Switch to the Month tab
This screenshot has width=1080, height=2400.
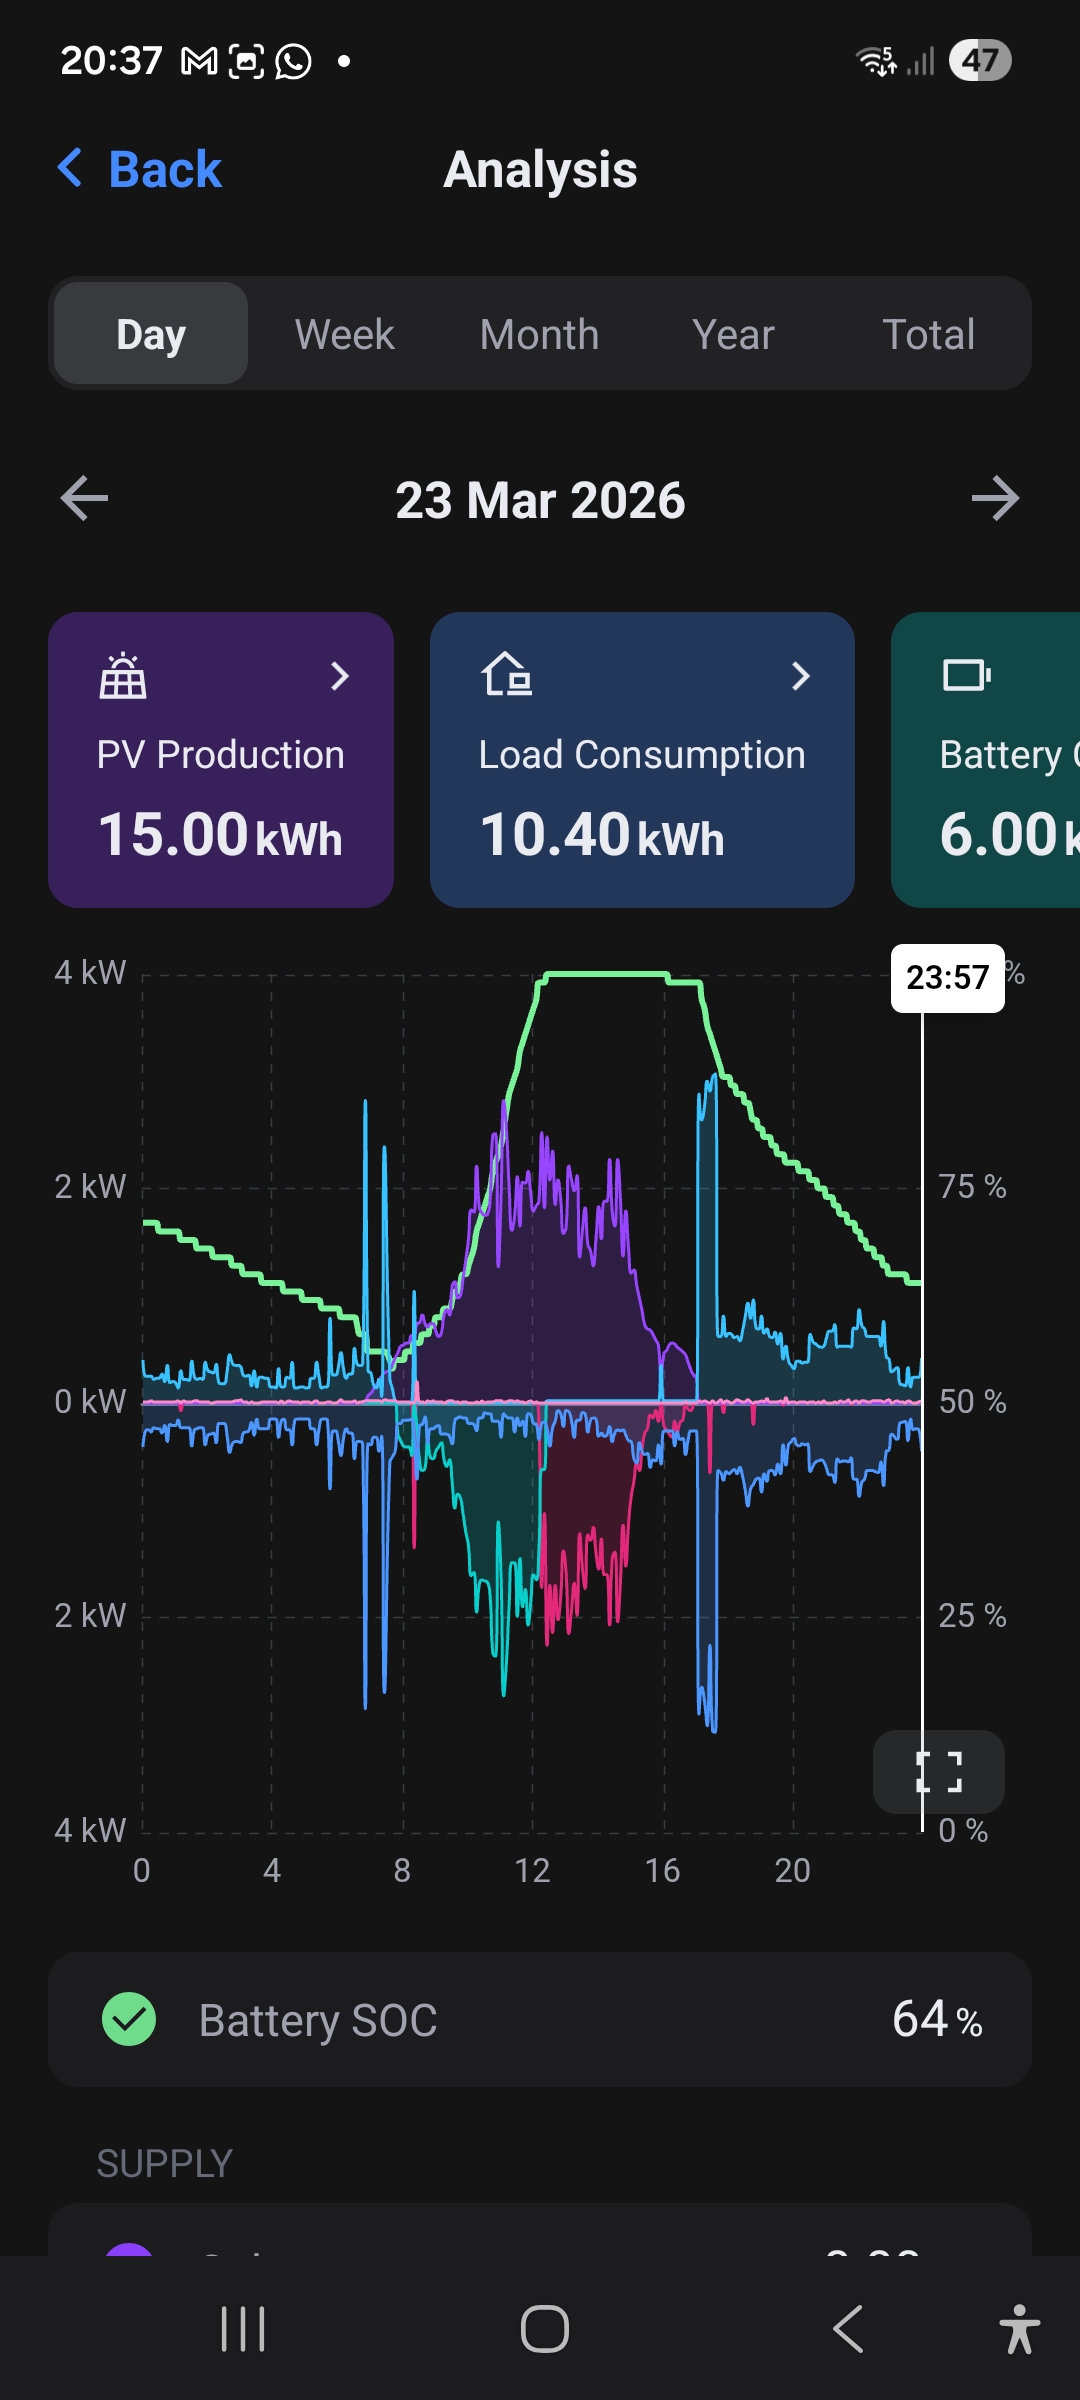click(539, 334)
